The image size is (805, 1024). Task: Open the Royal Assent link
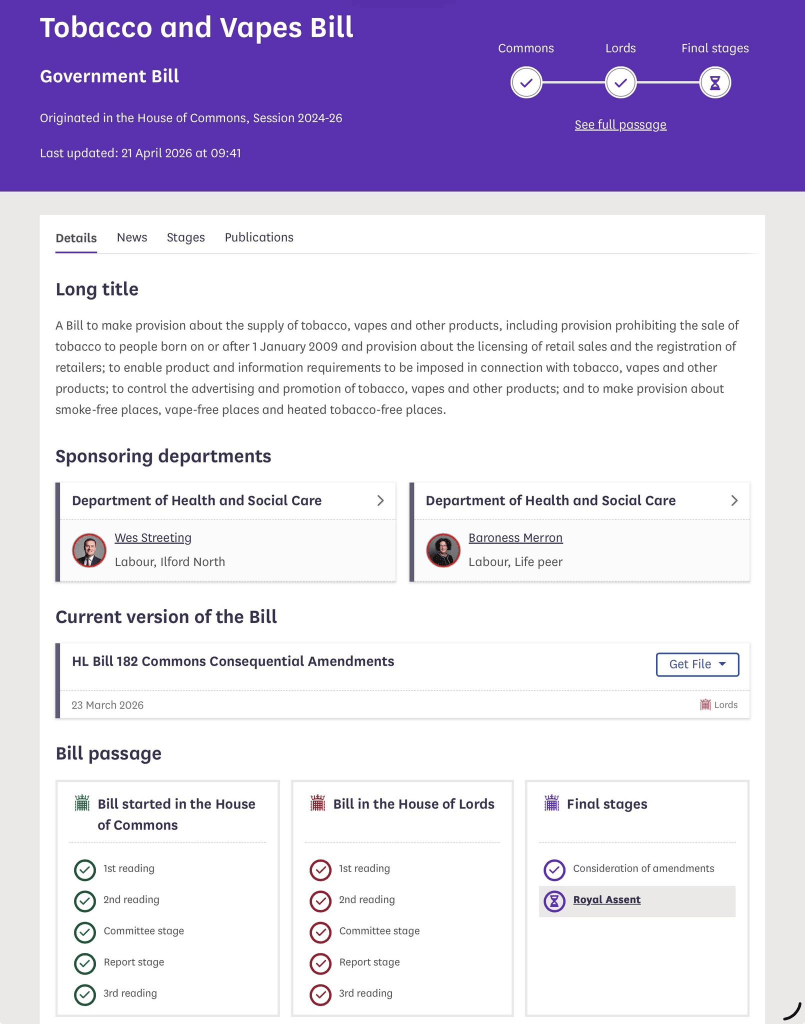pyautogui.click(x=607, y=900)
